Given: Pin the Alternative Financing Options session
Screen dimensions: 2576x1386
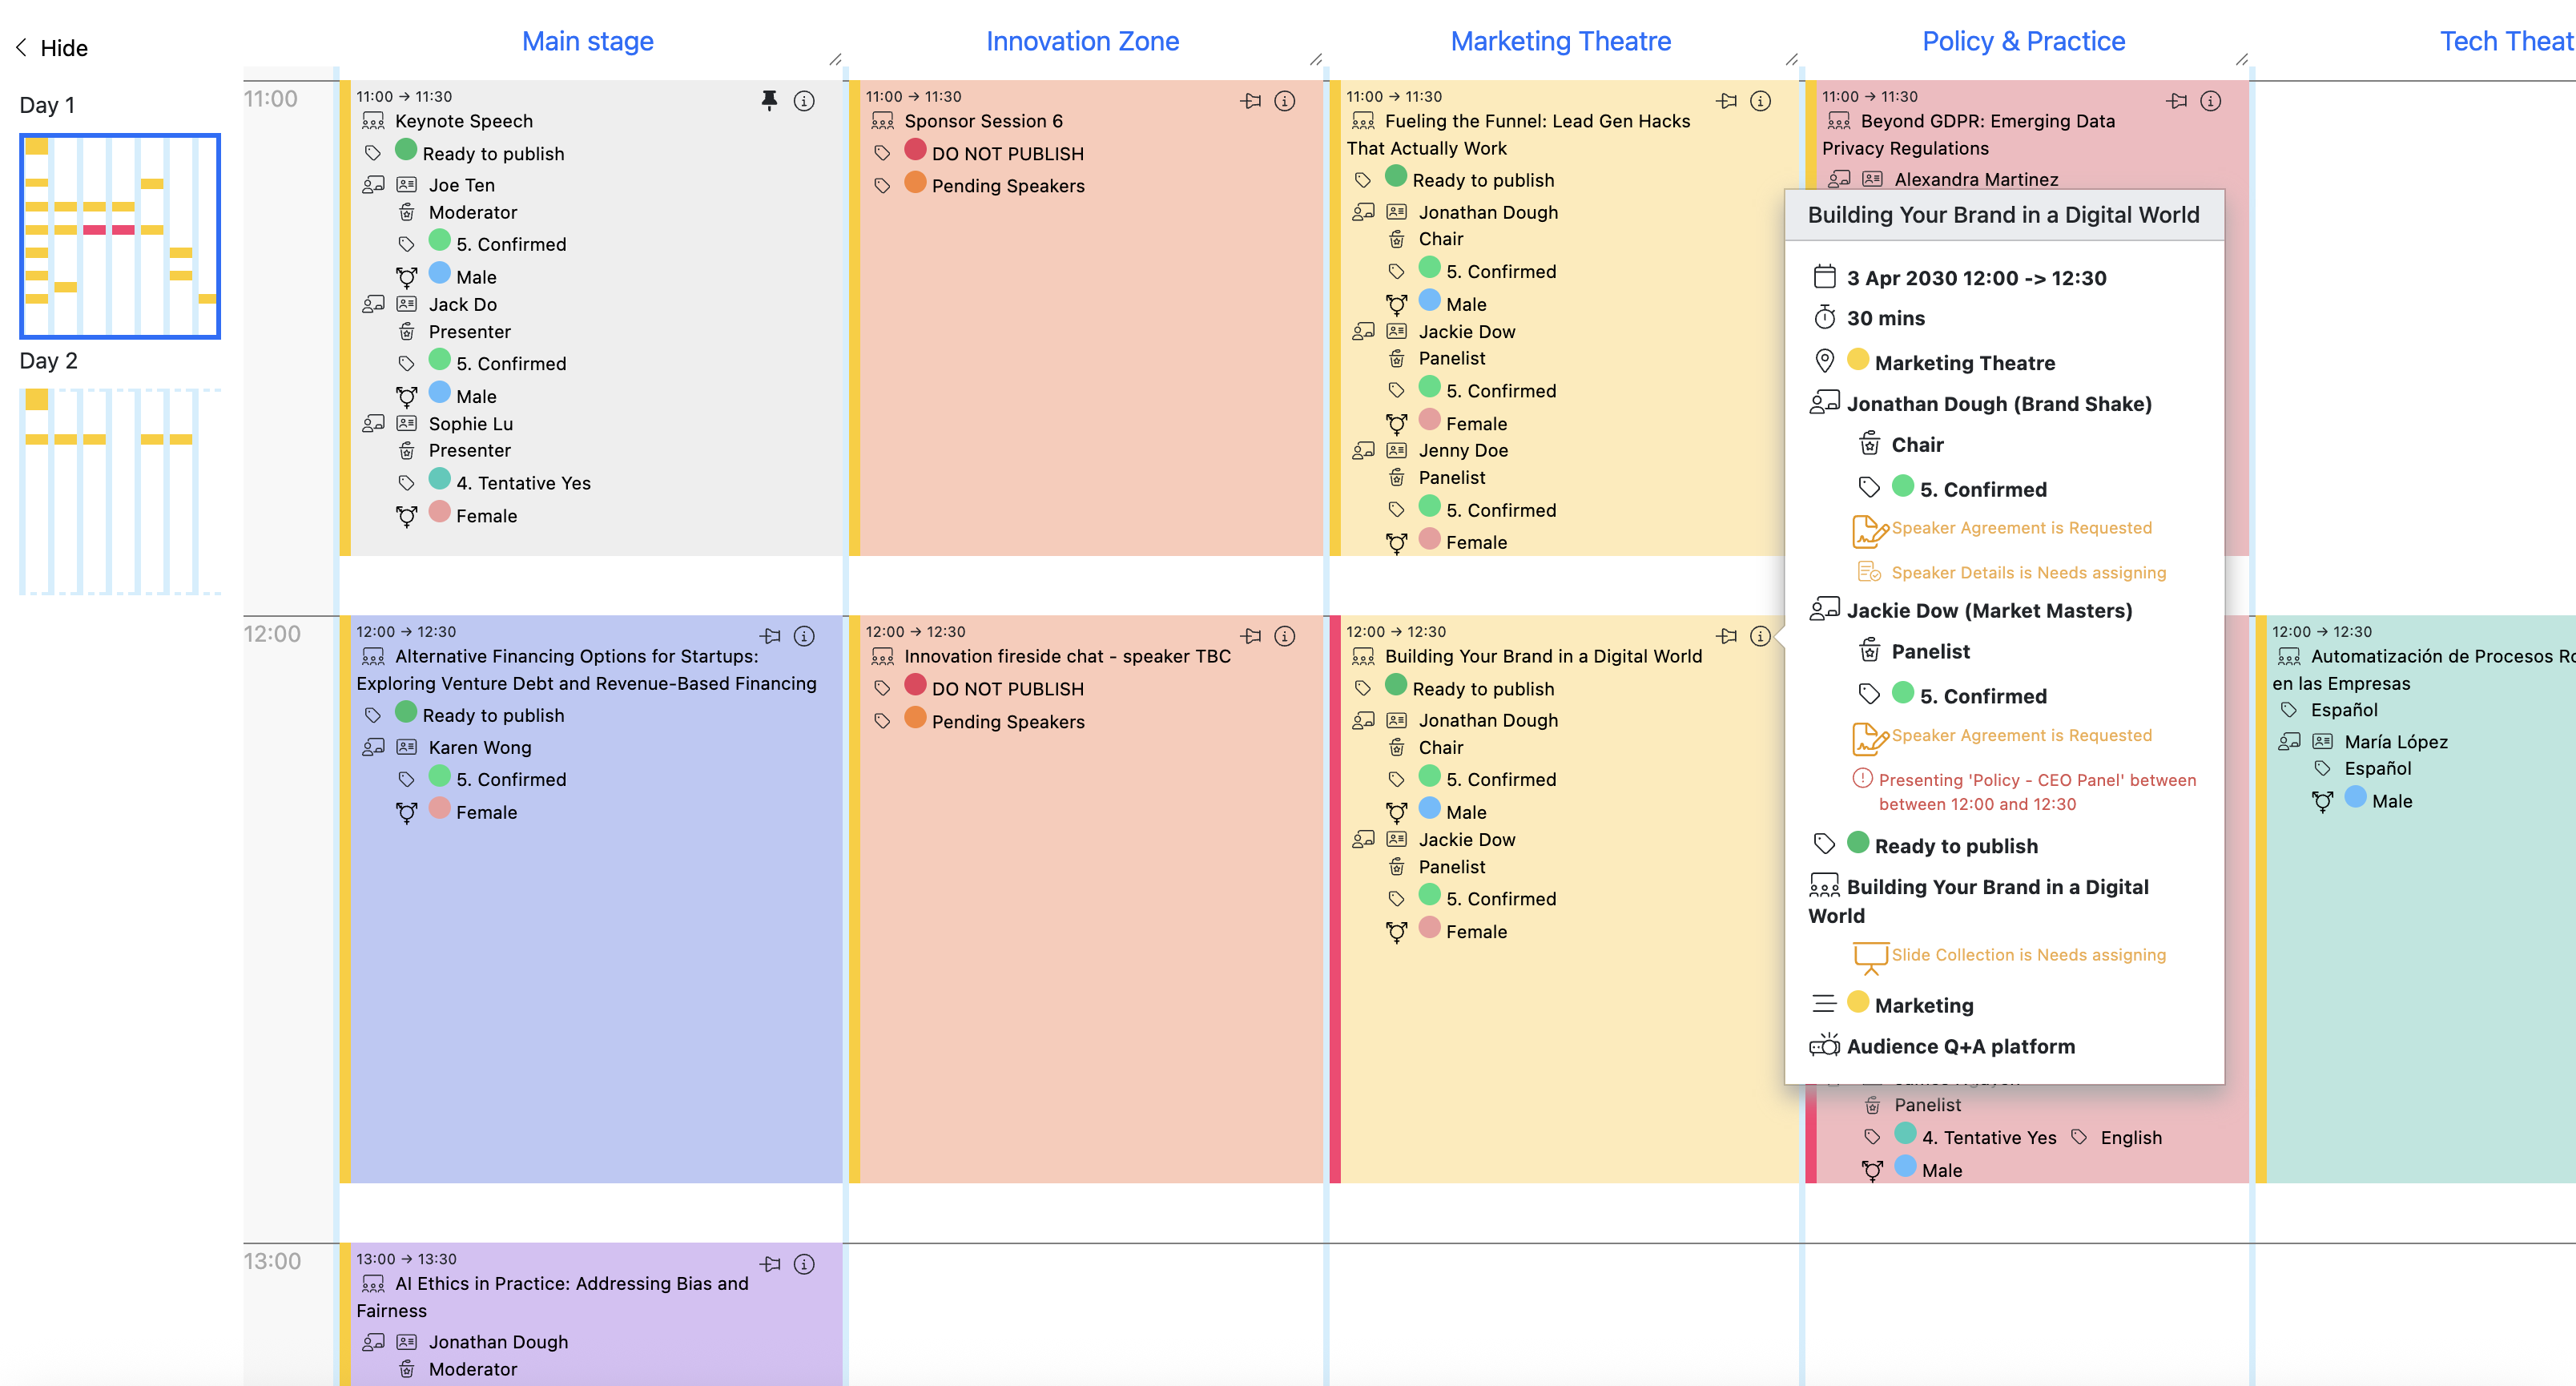Looking at the screenshot, I should (771, 636).
